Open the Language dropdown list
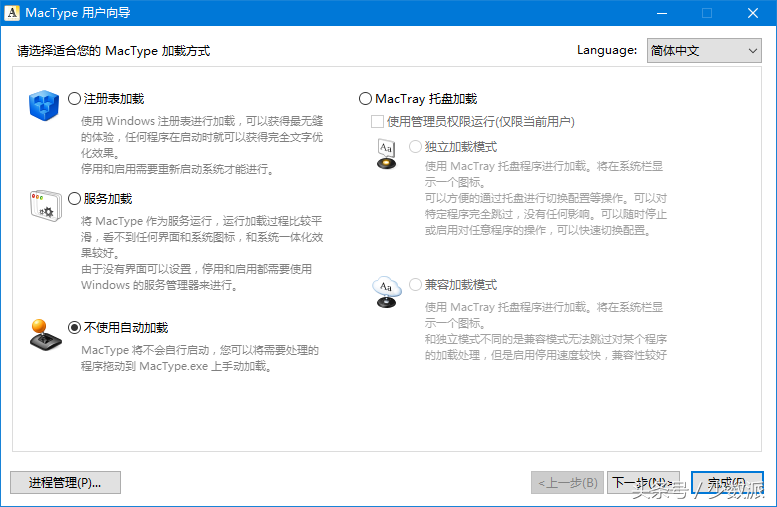The image size is (777, 507). click(x=703, y=50)
